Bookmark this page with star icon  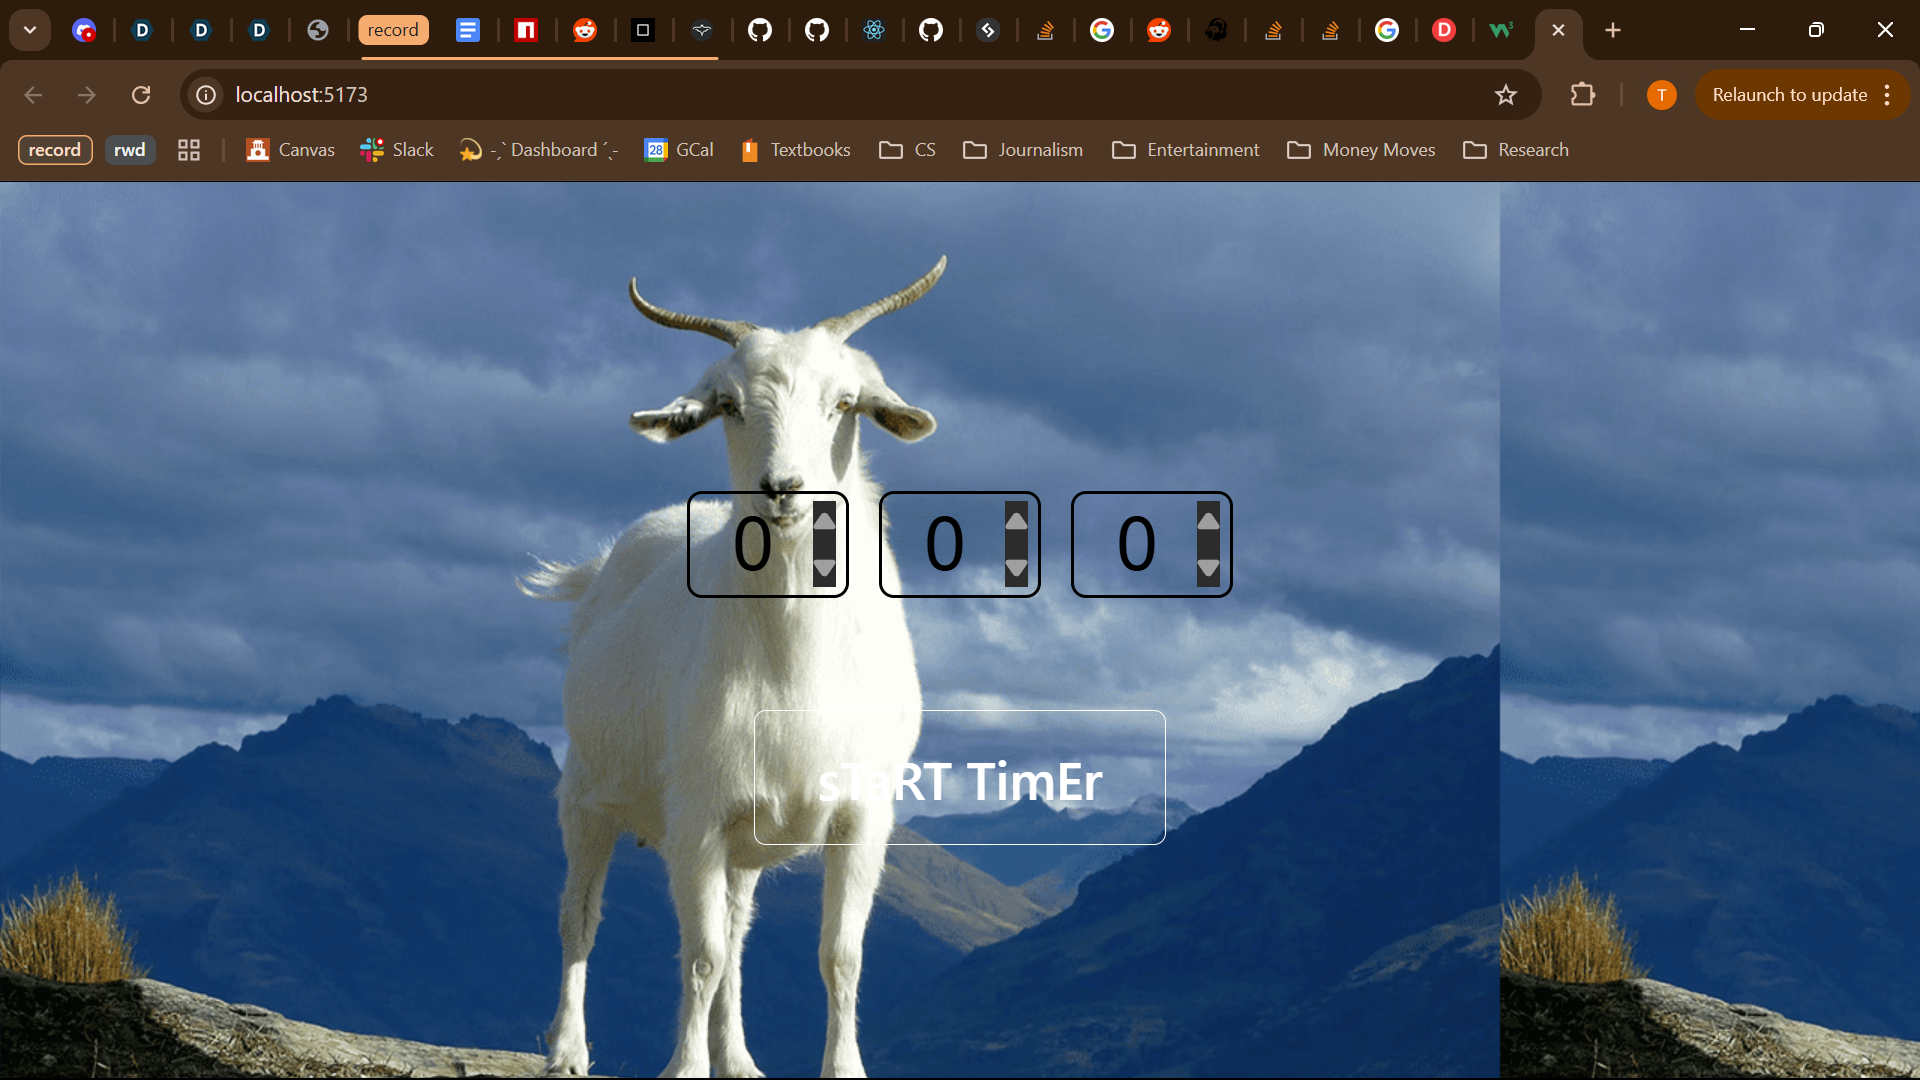coord(1505,95)
